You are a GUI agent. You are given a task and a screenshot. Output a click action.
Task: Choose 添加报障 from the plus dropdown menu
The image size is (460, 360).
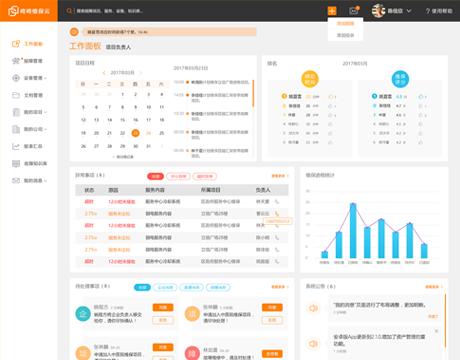345,24
